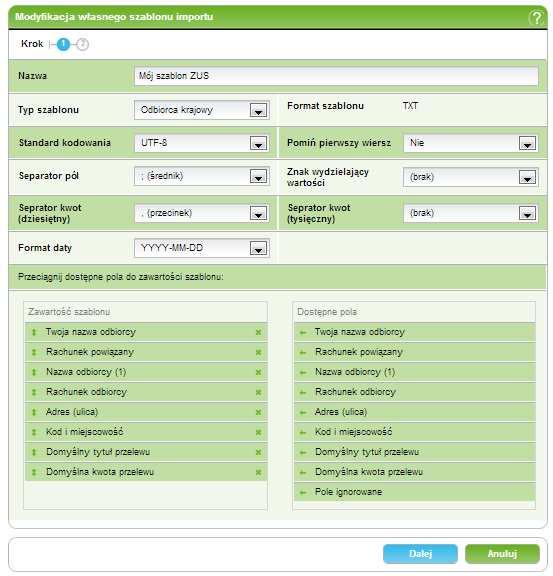The image size is (553, 576).
Task: Add Pole ignorowane using its left arrow
Action: 303,492
